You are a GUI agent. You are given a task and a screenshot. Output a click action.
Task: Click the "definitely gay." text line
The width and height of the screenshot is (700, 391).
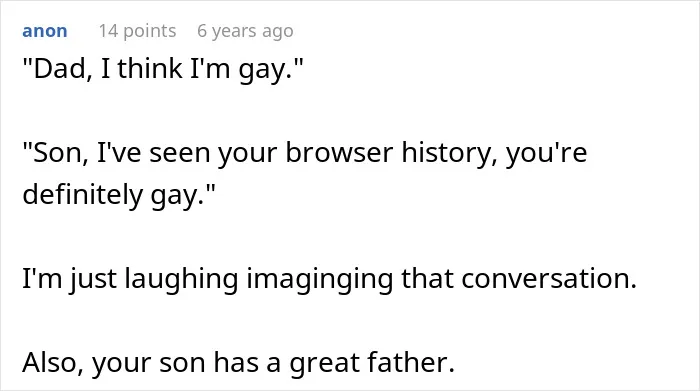click(x=119, y=195)
